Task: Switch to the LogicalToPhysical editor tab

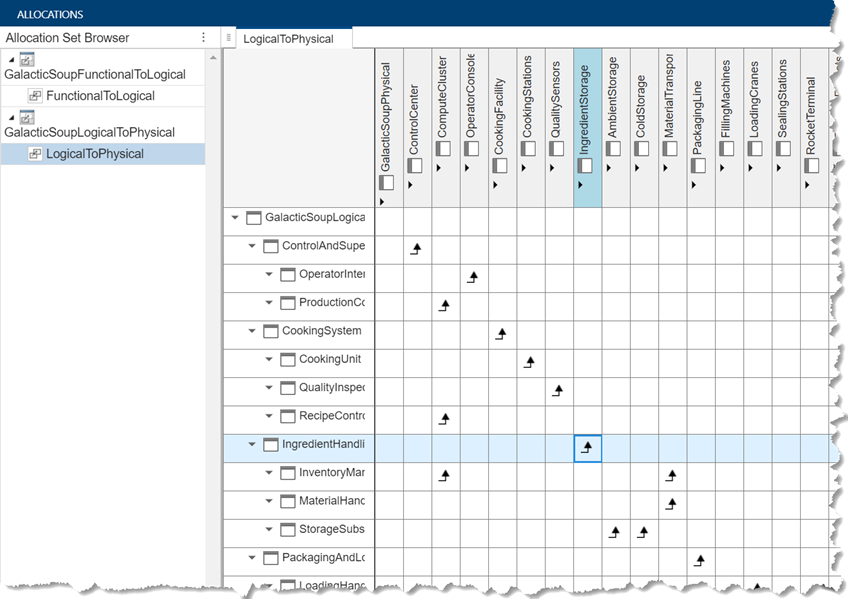Action: (x=290, y=38)
